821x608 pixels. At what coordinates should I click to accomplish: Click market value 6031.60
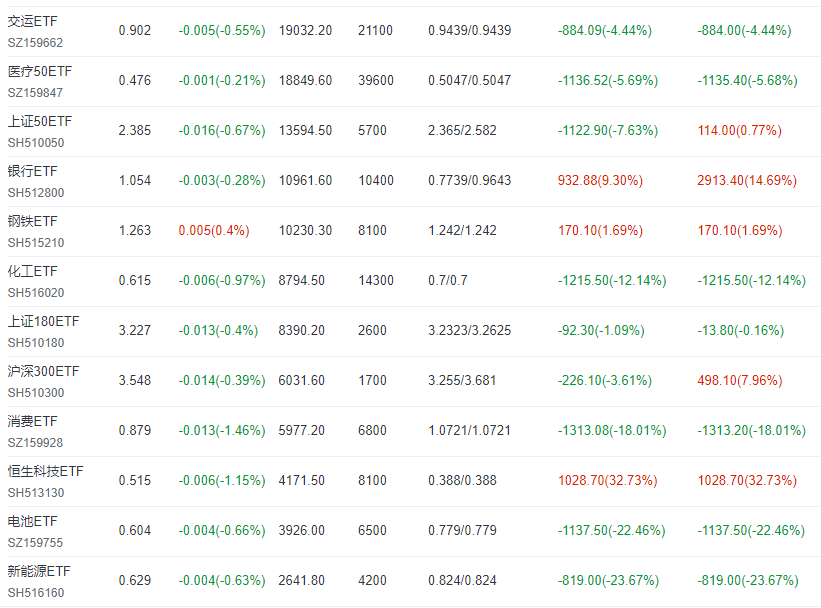point(302,380)
